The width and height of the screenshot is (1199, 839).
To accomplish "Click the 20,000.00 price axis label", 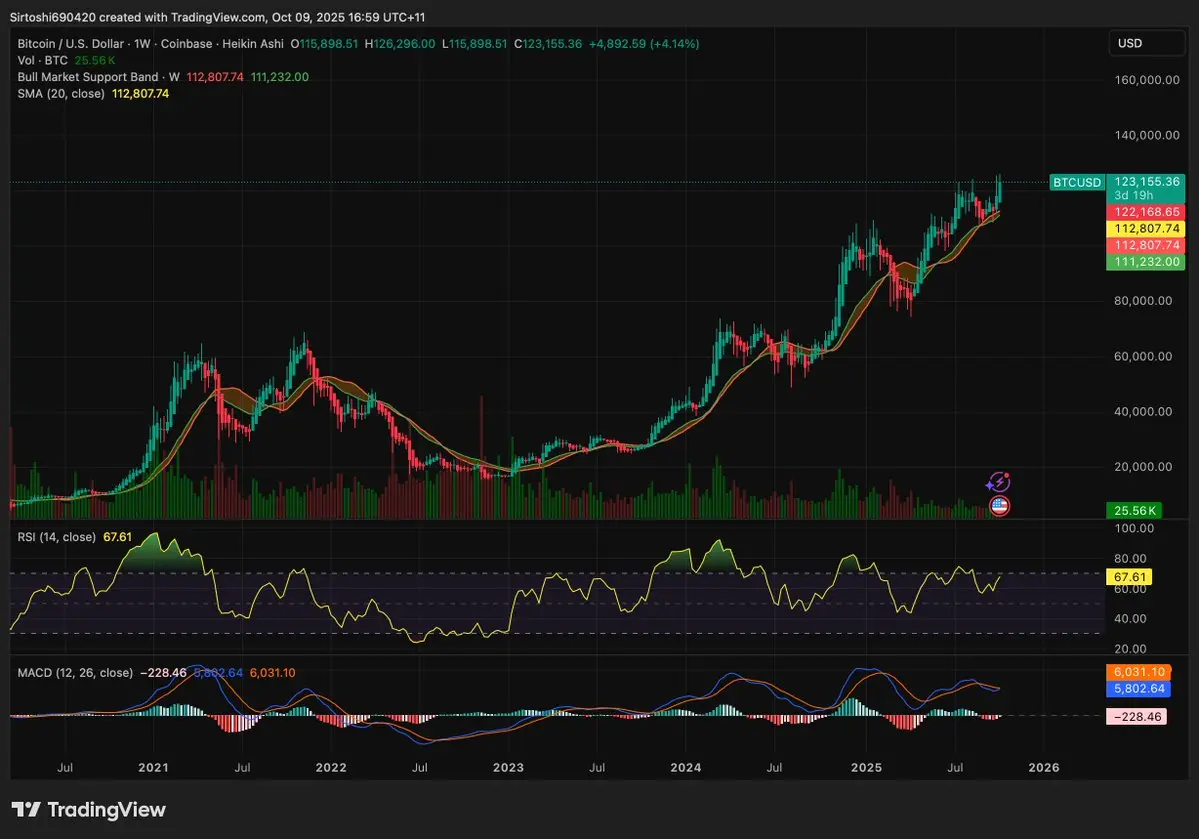I will point(1142,467).
